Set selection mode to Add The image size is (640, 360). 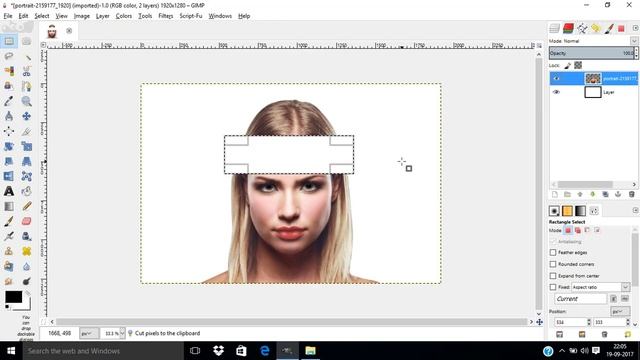578,230
